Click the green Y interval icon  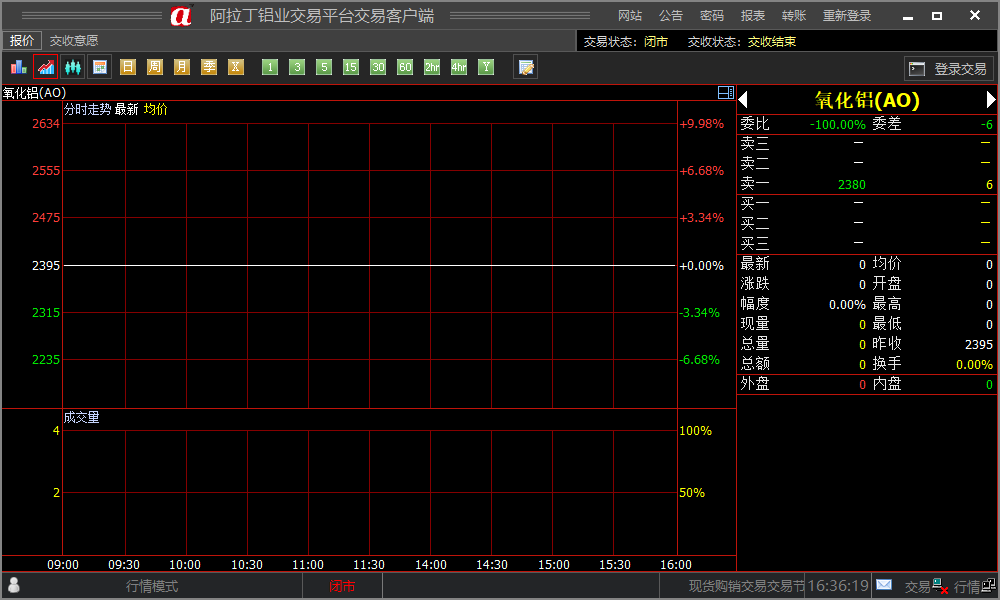[486, 67]
